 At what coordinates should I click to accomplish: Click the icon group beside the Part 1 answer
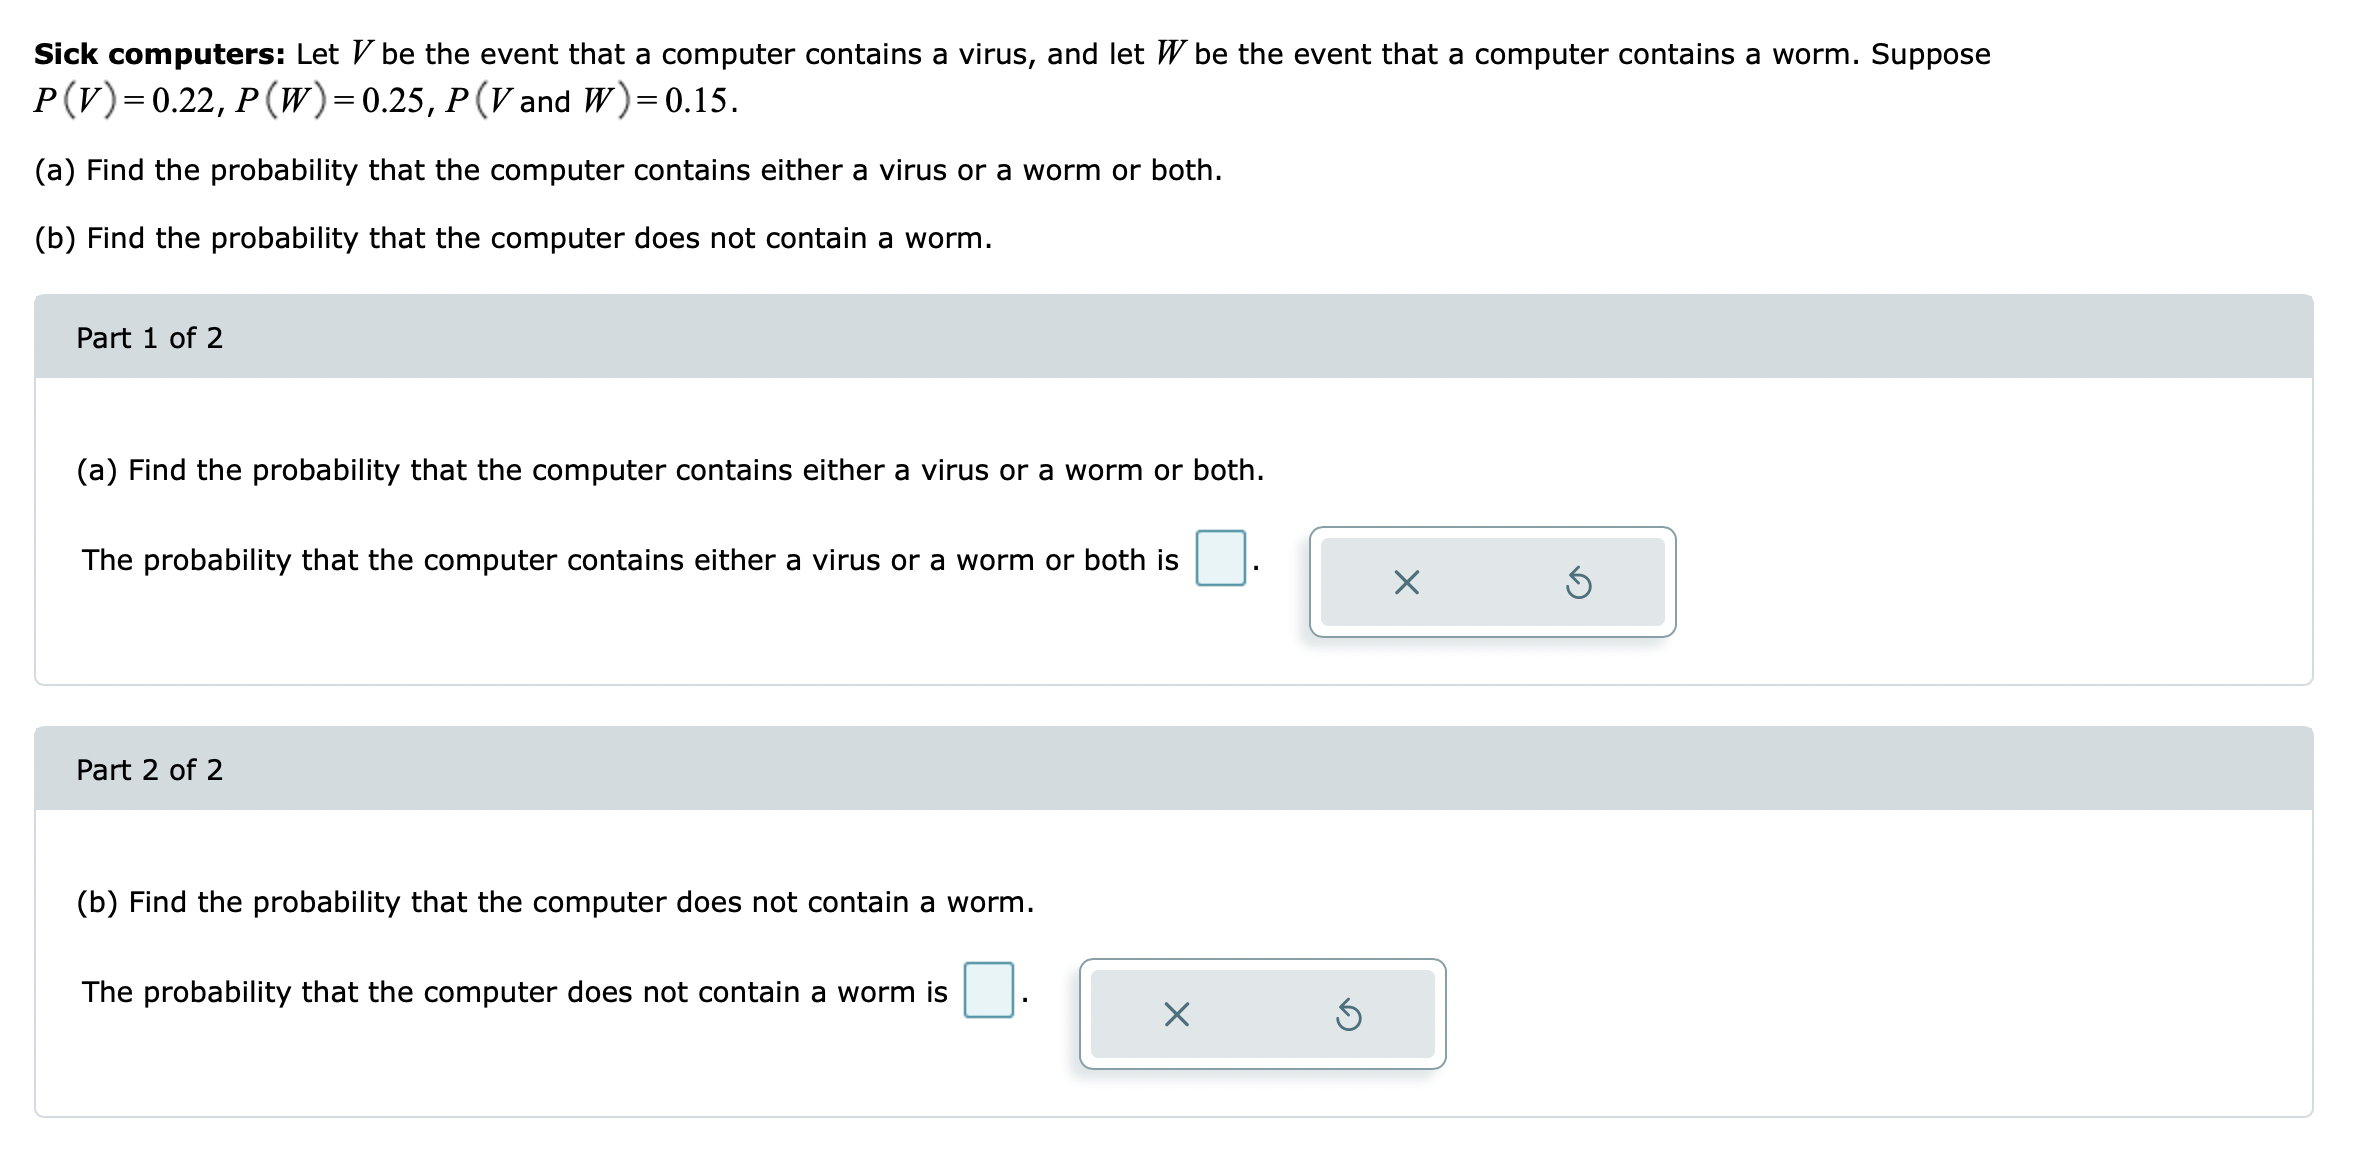(1492, 584)
